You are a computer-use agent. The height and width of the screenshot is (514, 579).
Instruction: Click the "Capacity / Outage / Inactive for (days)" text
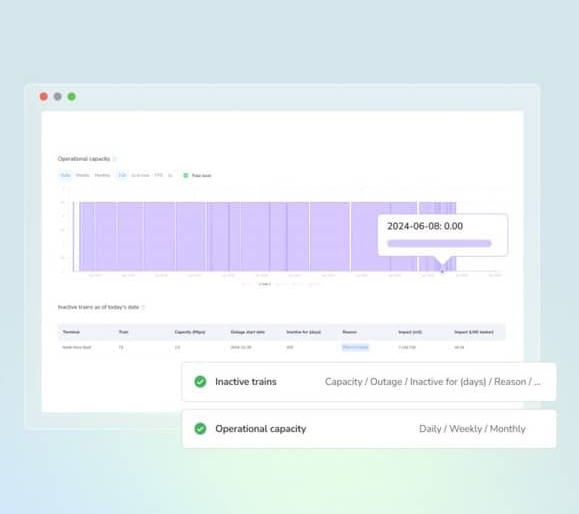click(x=405, y=382)
